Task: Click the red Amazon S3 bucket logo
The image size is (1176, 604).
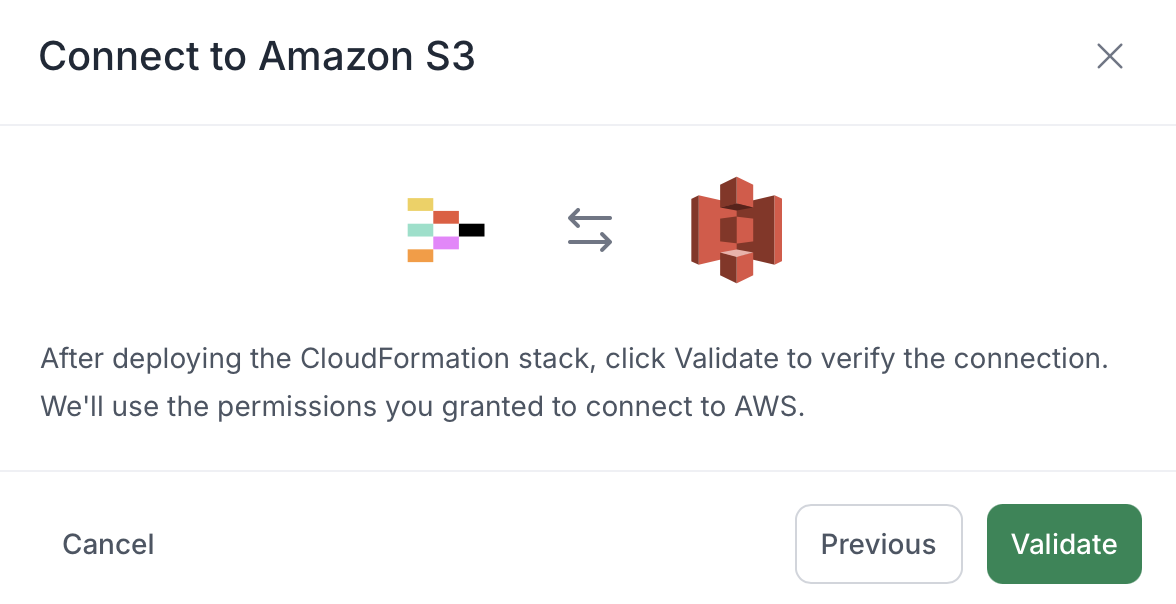Action: tap(736, 230)
